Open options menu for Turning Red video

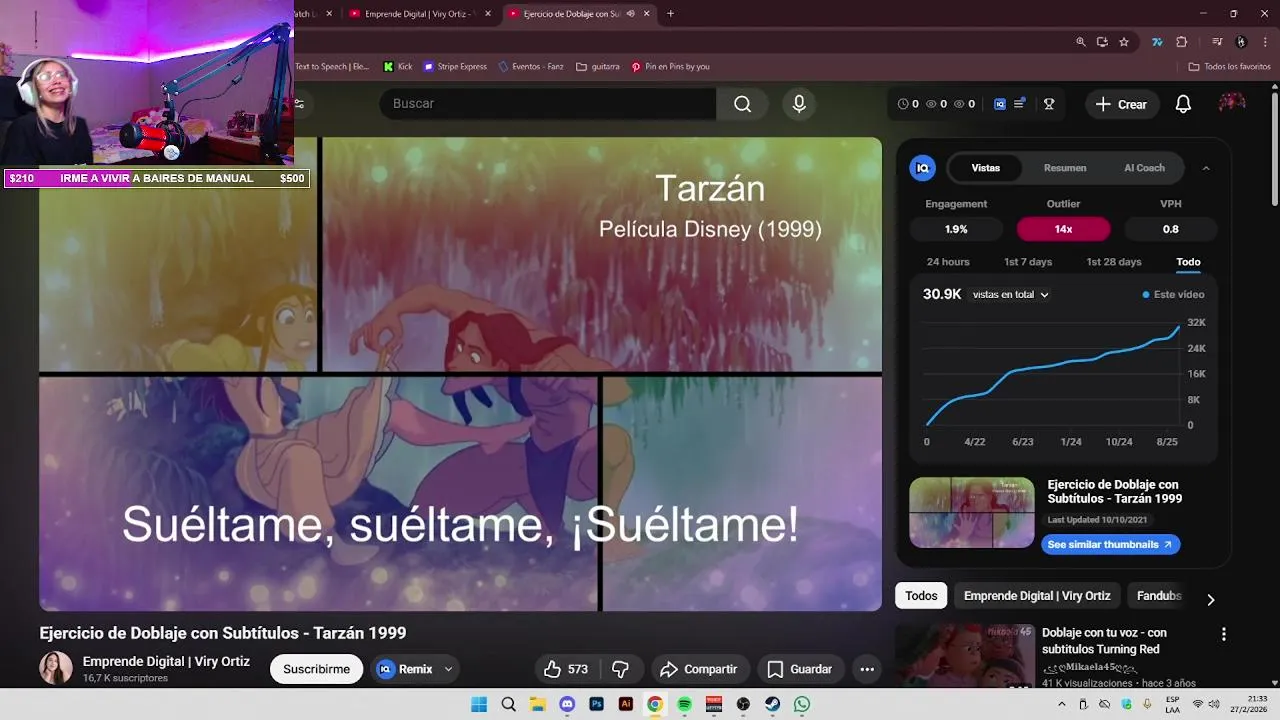coord(1223,634)
